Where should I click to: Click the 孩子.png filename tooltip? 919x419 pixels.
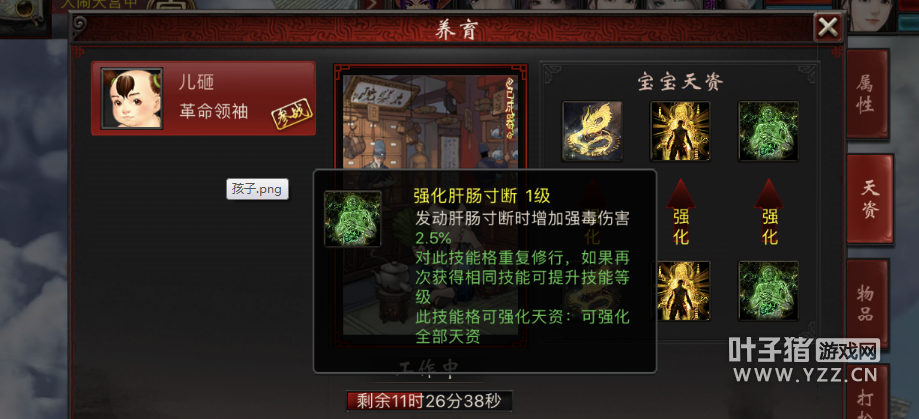pyautogui.click(x=257, y=189)
